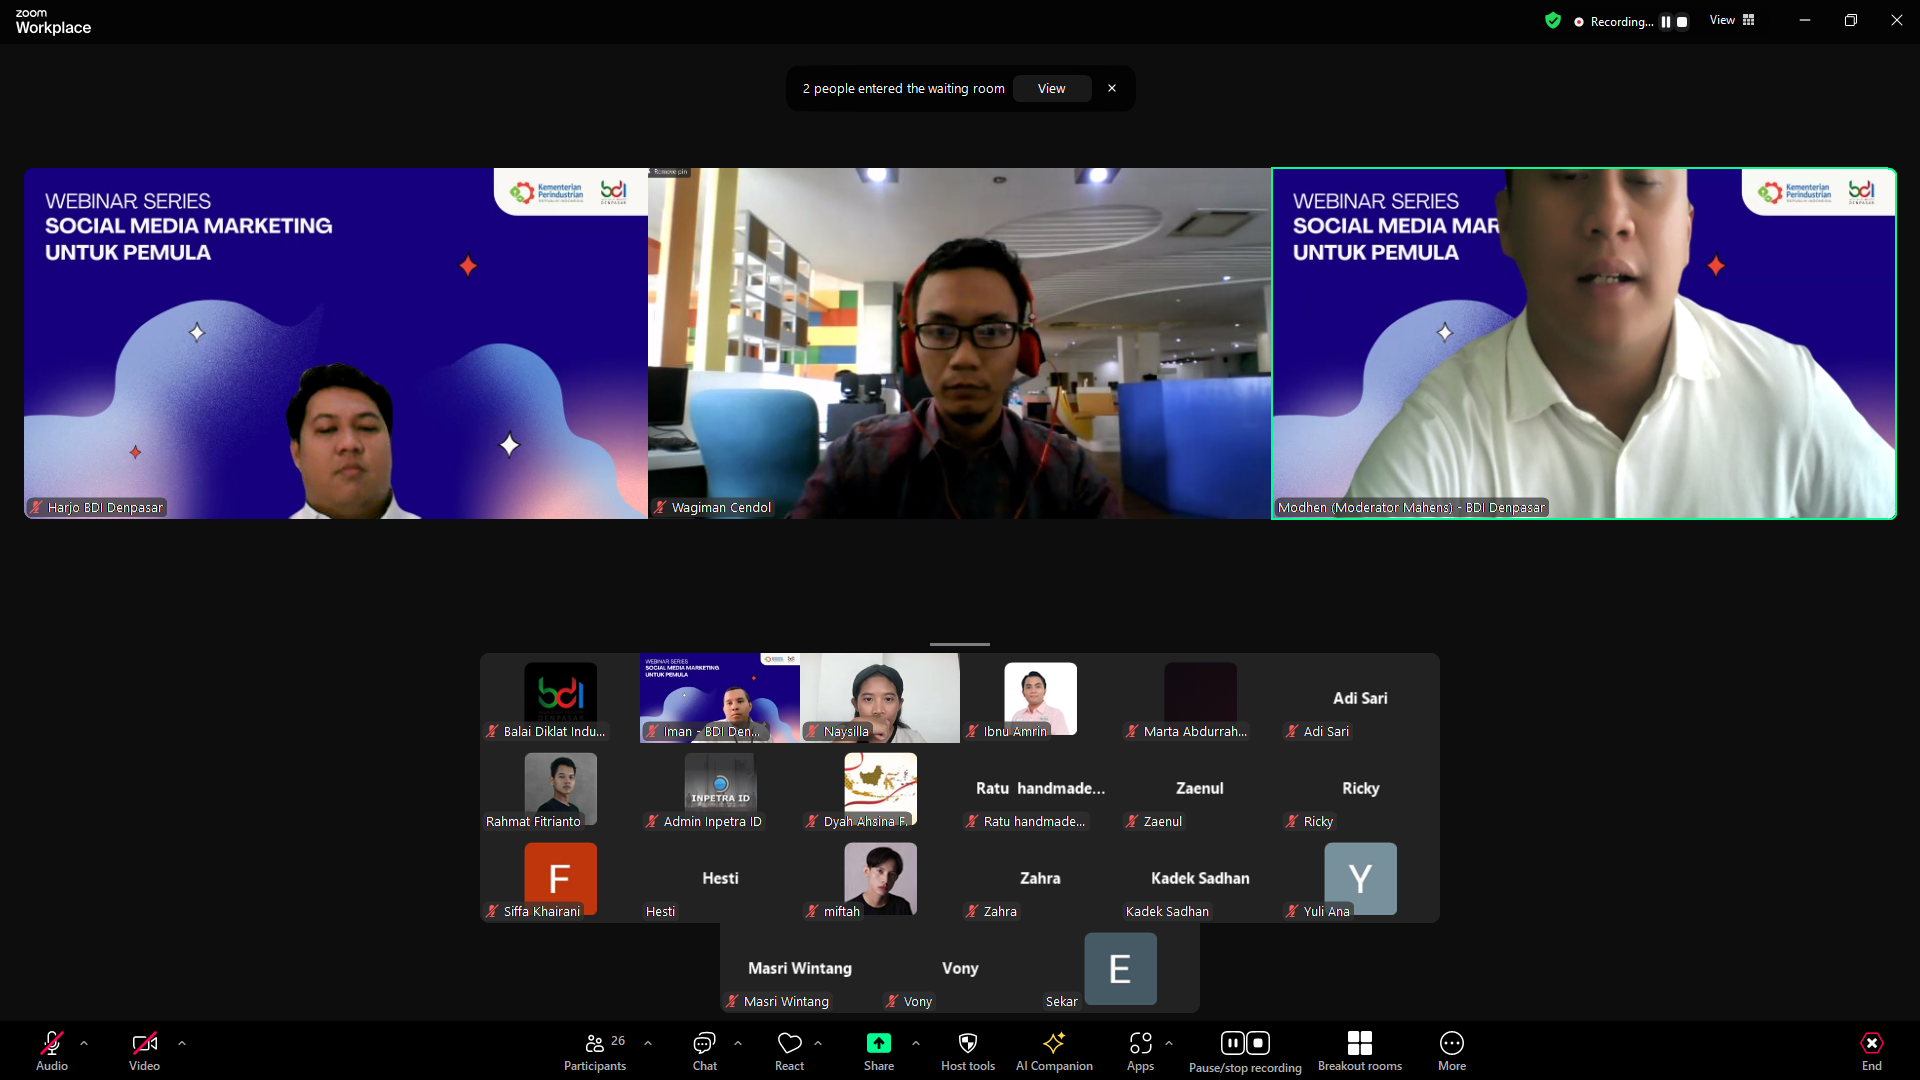Open Breakout rooms
The image size is (1920, 1080).
coord(1360,1050)
